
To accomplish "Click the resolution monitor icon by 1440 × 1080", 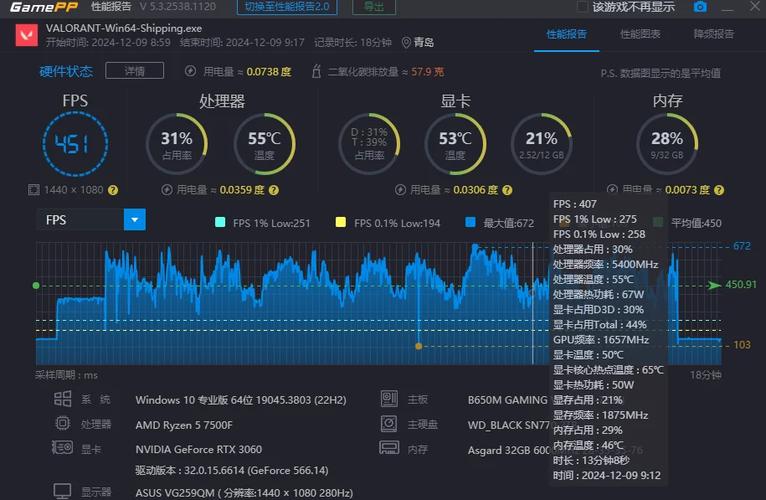I will click(34, 190).
